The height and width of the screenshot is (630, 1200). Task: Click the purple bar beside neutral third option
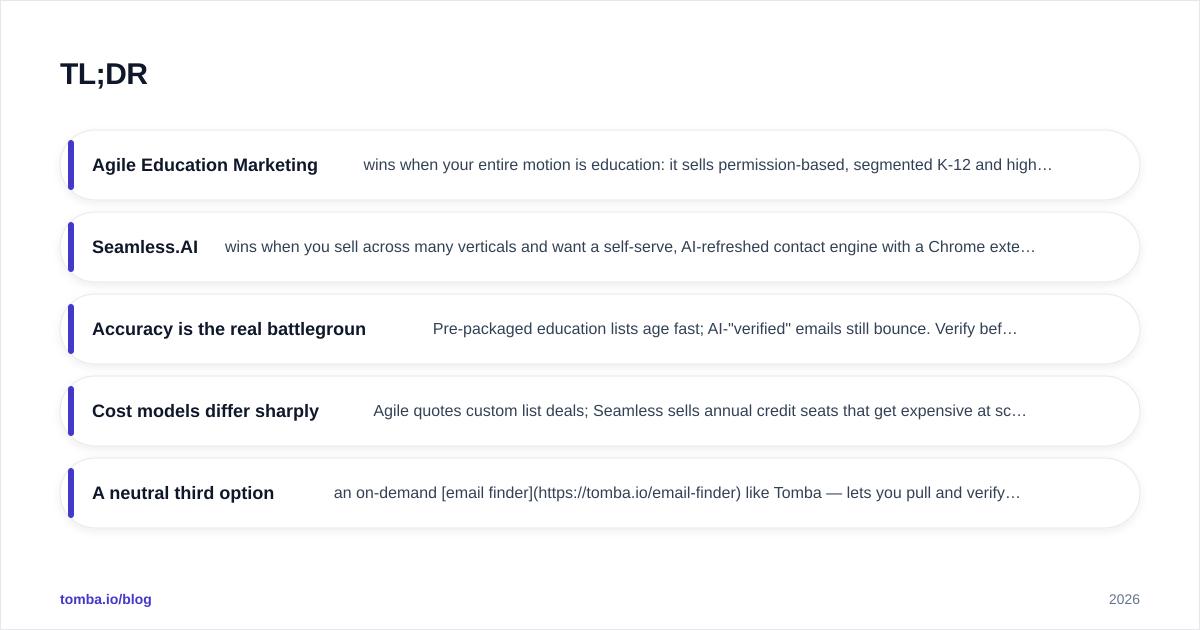[x=71, y=493]
